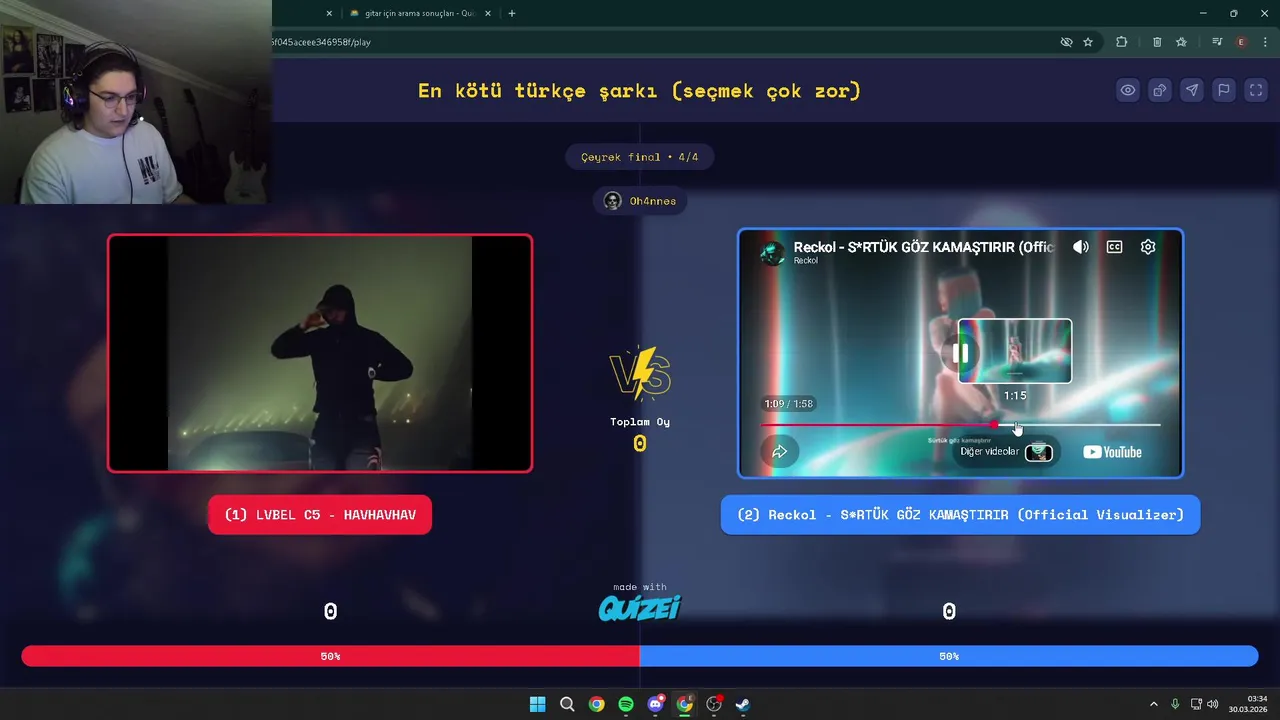The height and width of the screenshot is (720, 1280).
Task: Click the crossed-eye icon in address bar
Action: tap(1066, 42)
